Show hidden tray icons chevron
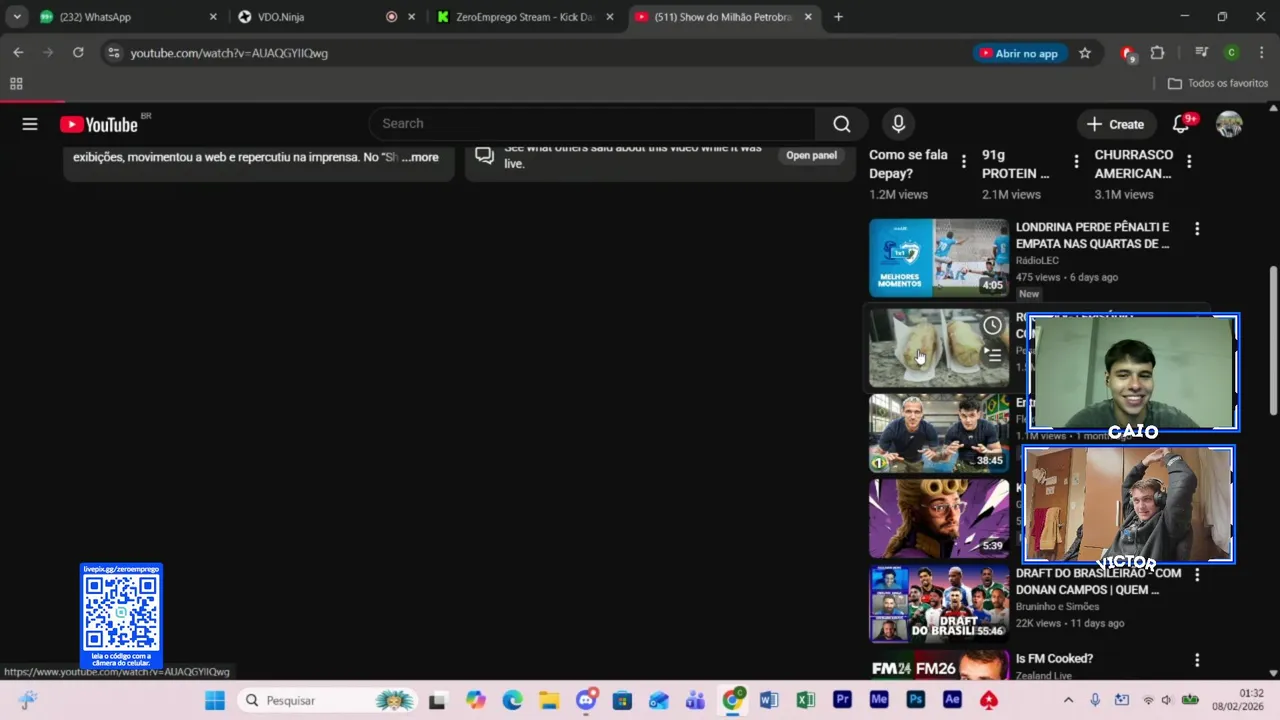This screenshot has width=1280, height=720. click(x=1068, y=700)
